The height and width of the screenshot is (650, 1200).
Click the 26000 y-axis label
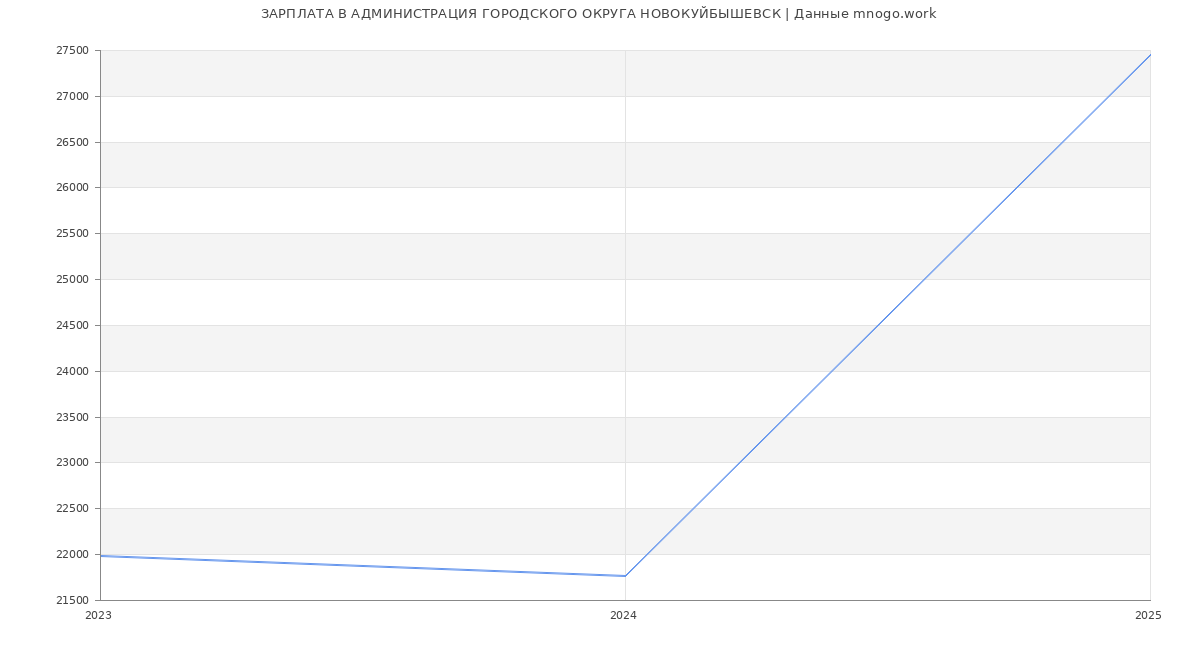[72, 188]
